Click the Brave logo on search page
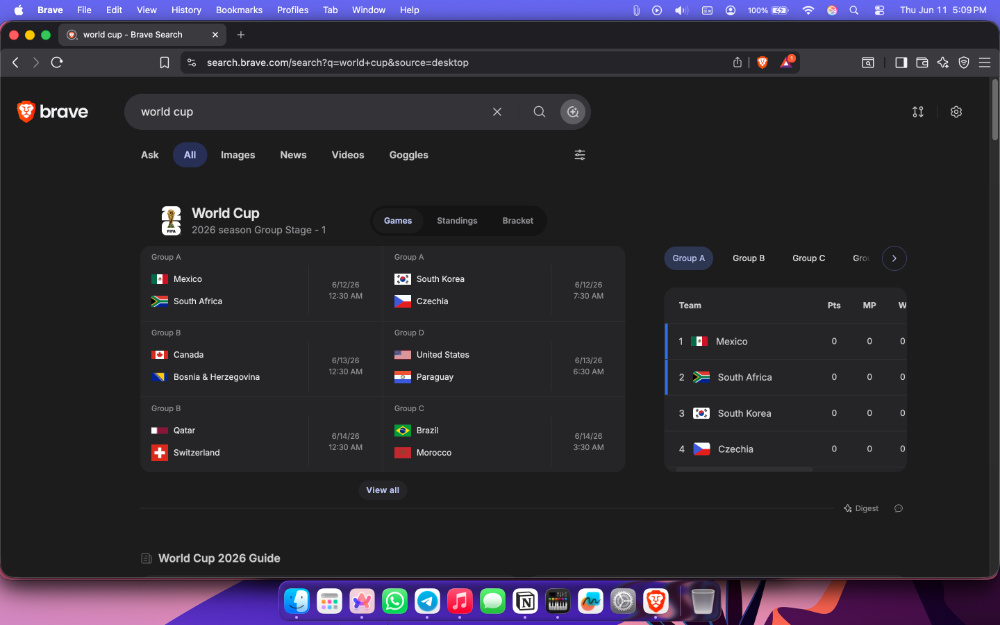This screenshot has width=1000, height=625. click(x=52, y=112)
